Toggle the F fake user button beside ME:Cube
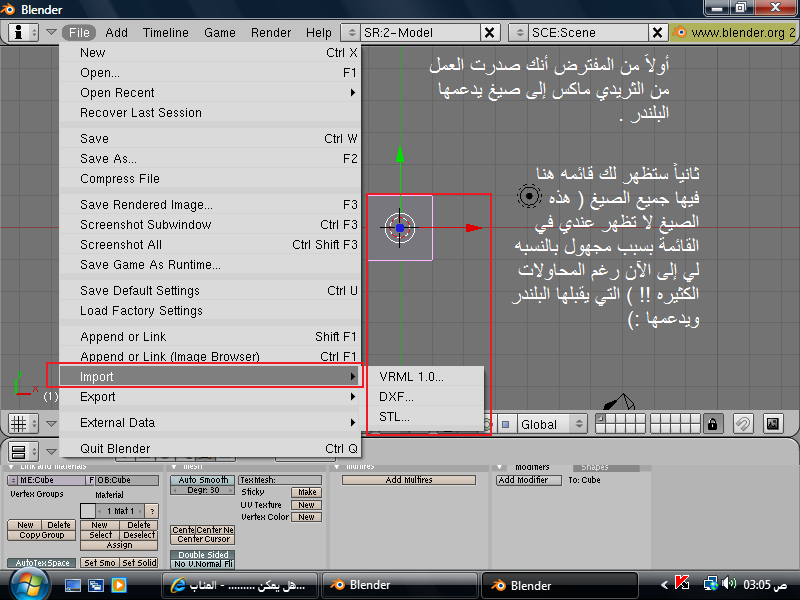Viewport: 800px width, 600px height. pos(91,480)
